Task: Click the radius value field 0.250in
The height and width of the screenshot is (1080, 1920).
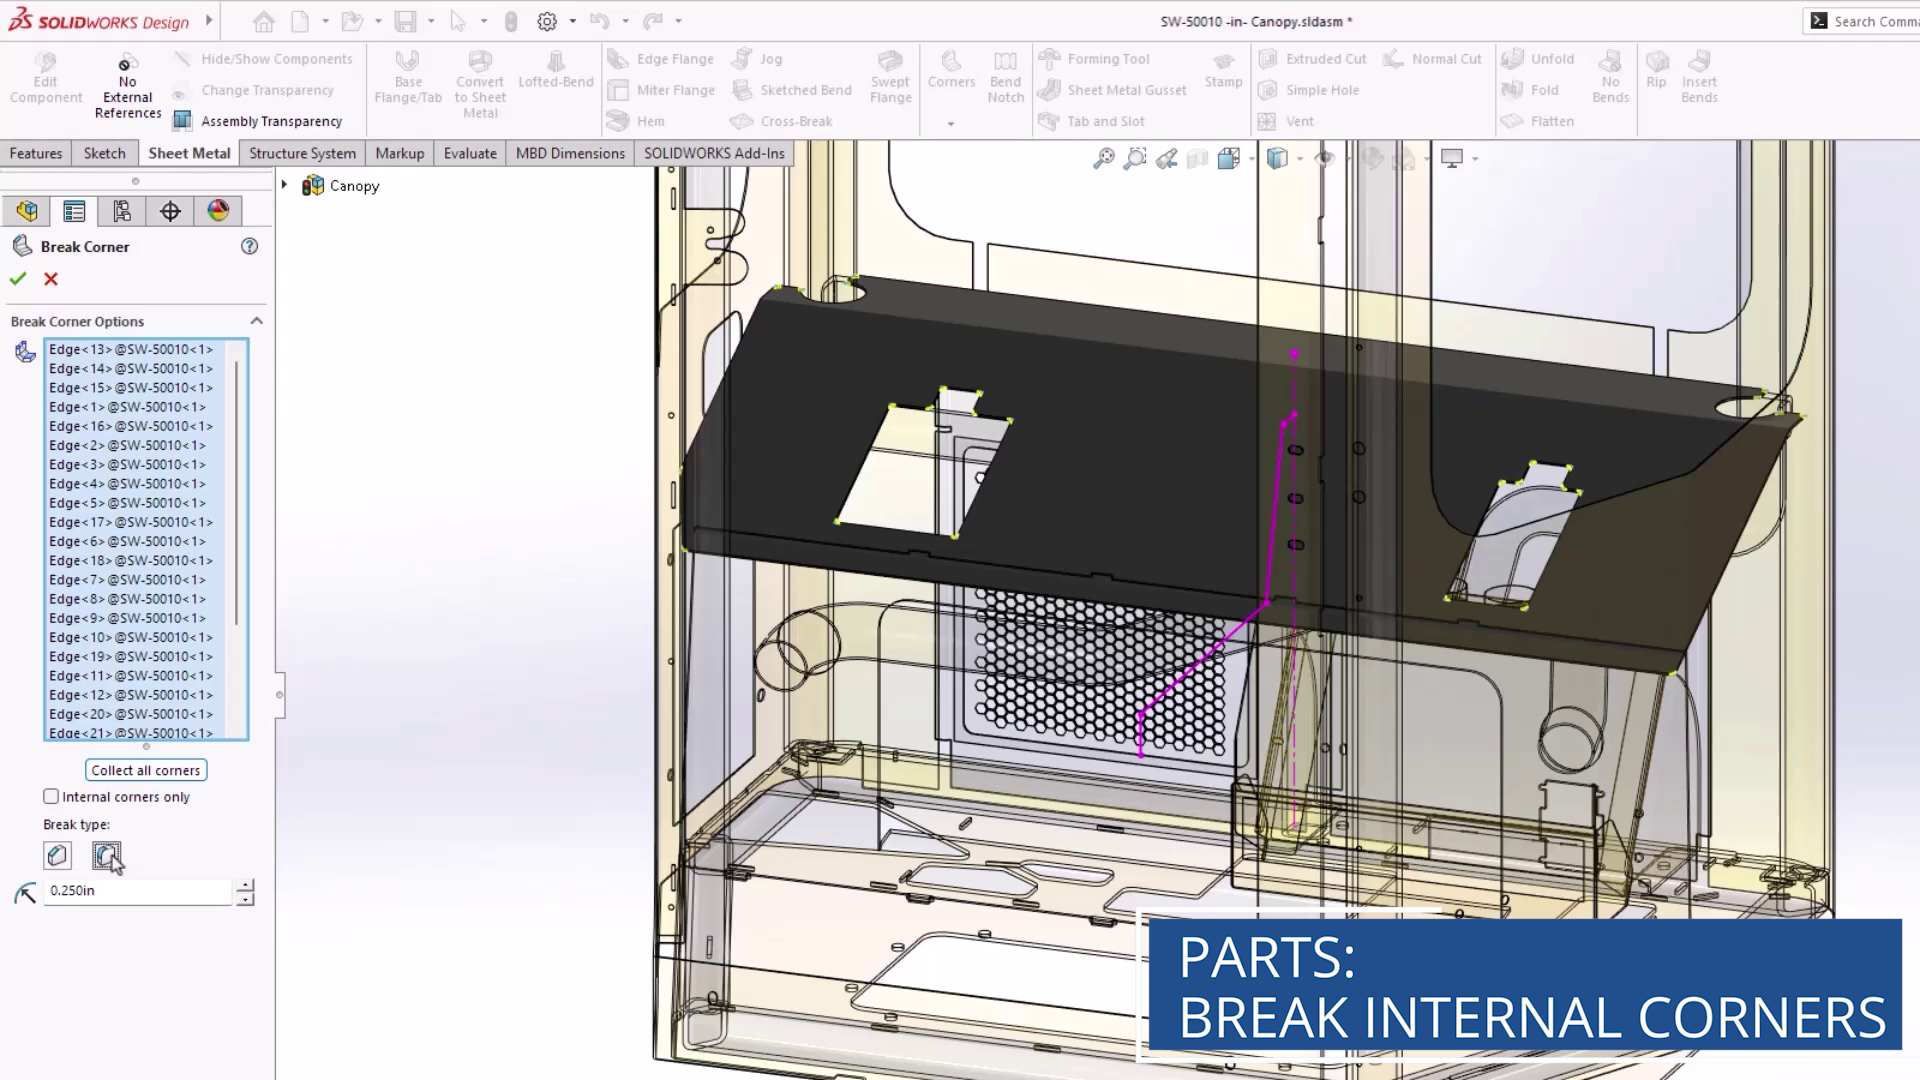Action: pos(135,891)
